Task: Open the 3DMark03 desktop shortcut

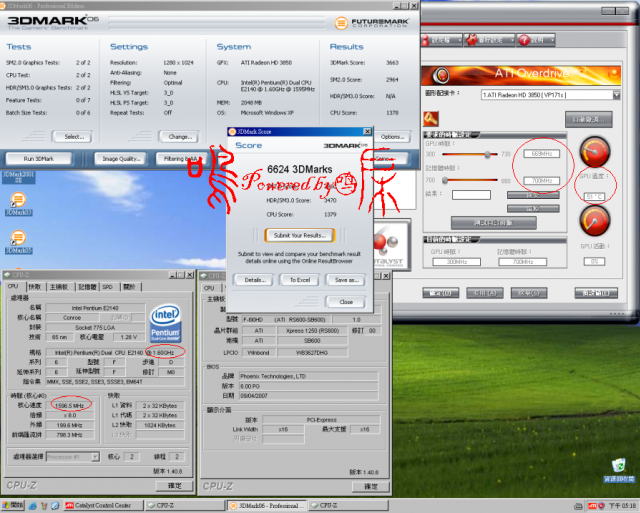Action: 18,204
